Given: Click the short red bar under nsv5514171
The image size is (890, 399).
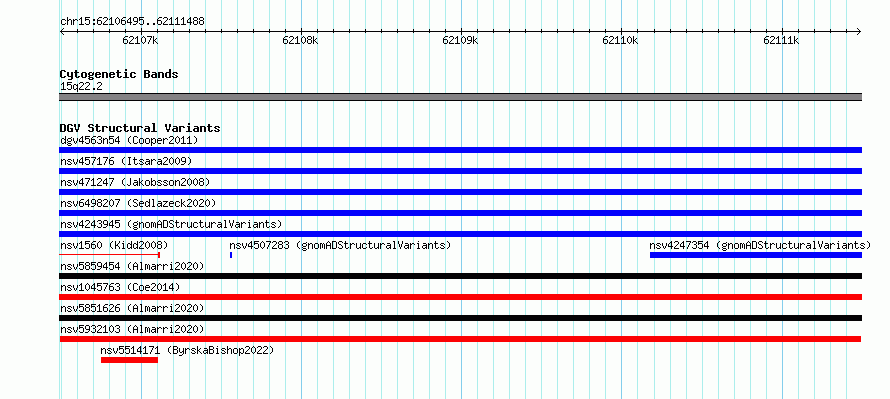Looking at the screenshot, I should 129,360.
